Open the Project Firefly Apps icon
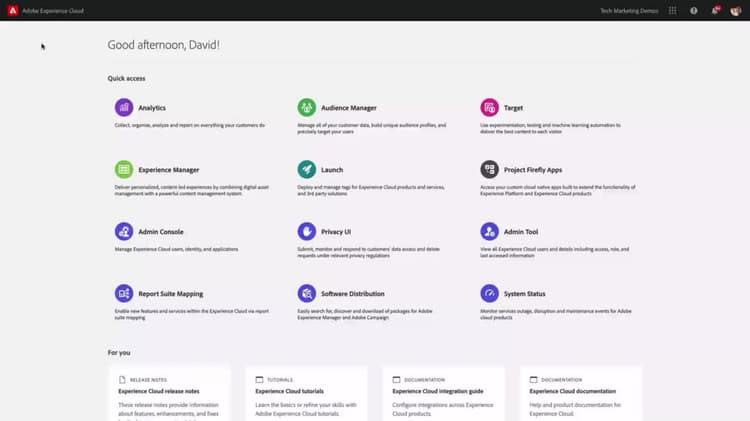Image resolution: width=750 pixels, height=421 pixels. point(489,169)
